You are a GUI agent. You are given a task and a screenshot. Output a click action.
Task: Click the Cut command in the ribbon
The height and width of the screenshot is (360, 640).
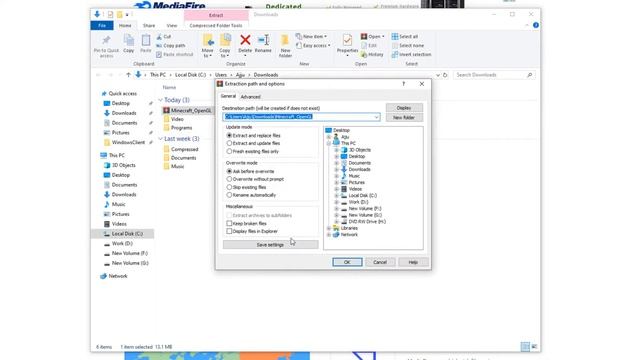164,36
